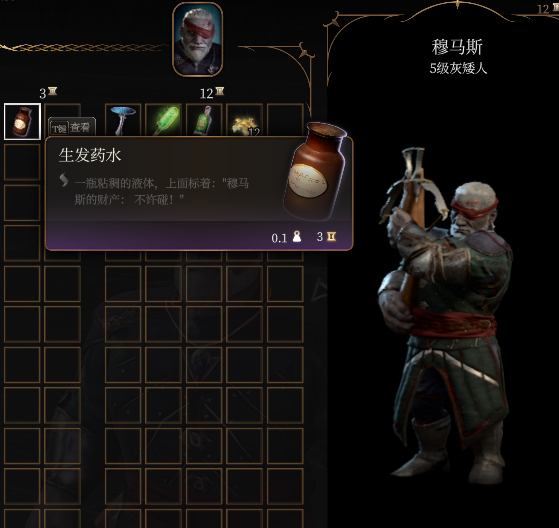The width and height of the screenshot is (559, 528).
Task: Click the tooltip description text icon
Action: click(64, 180)
